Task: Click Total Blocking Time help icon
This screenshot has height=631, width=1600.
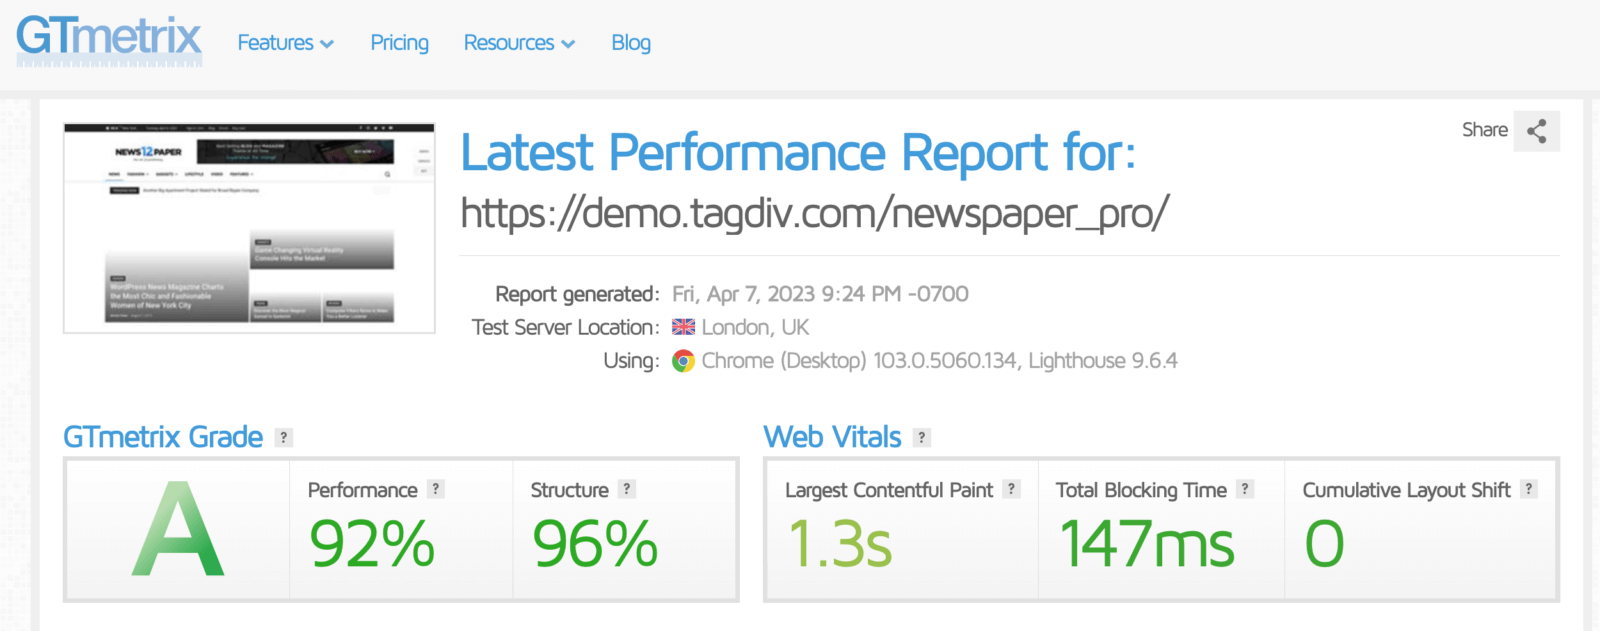Action: point(1245,489)
